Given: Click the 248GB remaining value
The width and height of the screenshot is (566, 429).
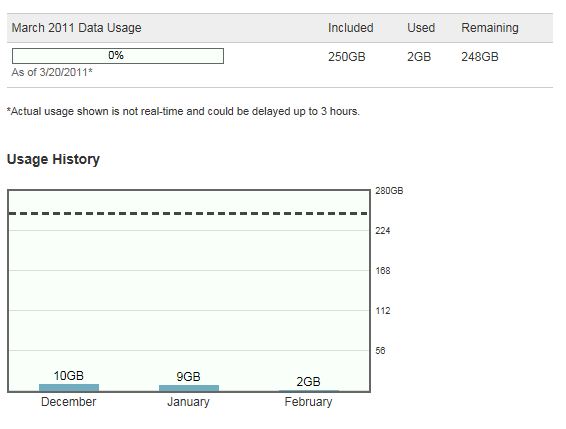Looking at the screenshot, I should 480,57.
